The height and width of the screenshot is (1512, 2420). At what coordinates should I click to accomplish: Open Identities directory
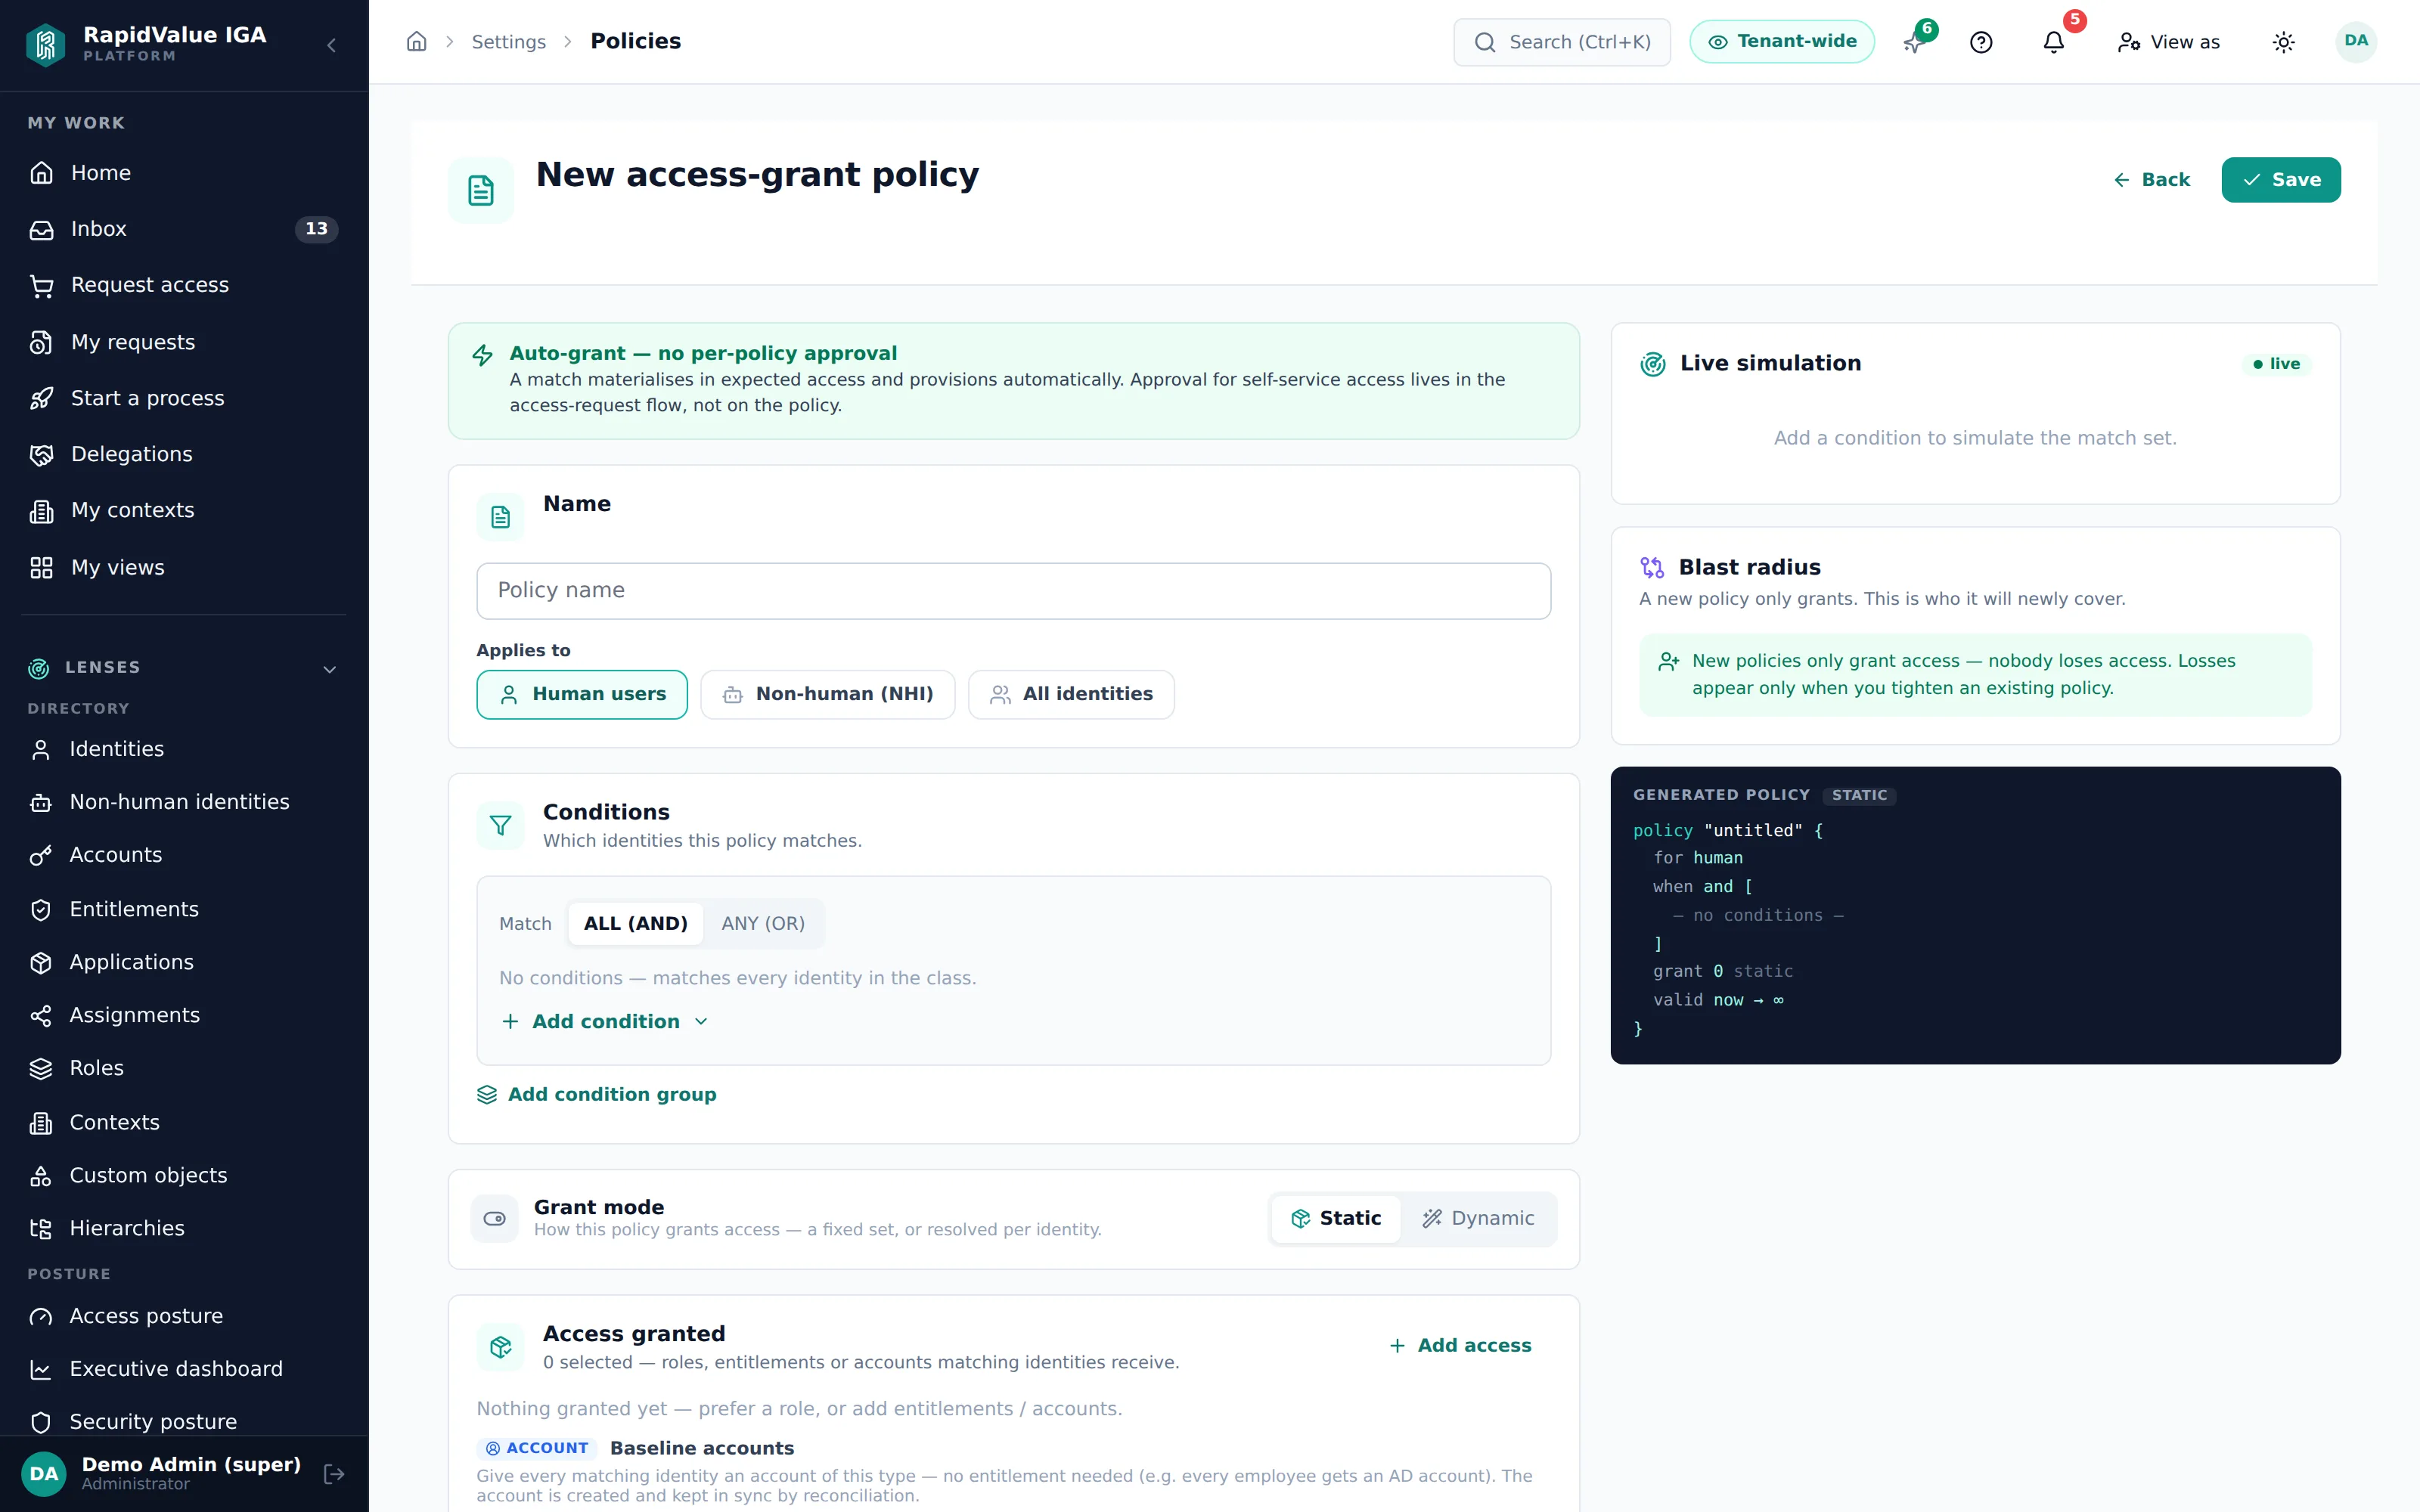pos(184,749)
